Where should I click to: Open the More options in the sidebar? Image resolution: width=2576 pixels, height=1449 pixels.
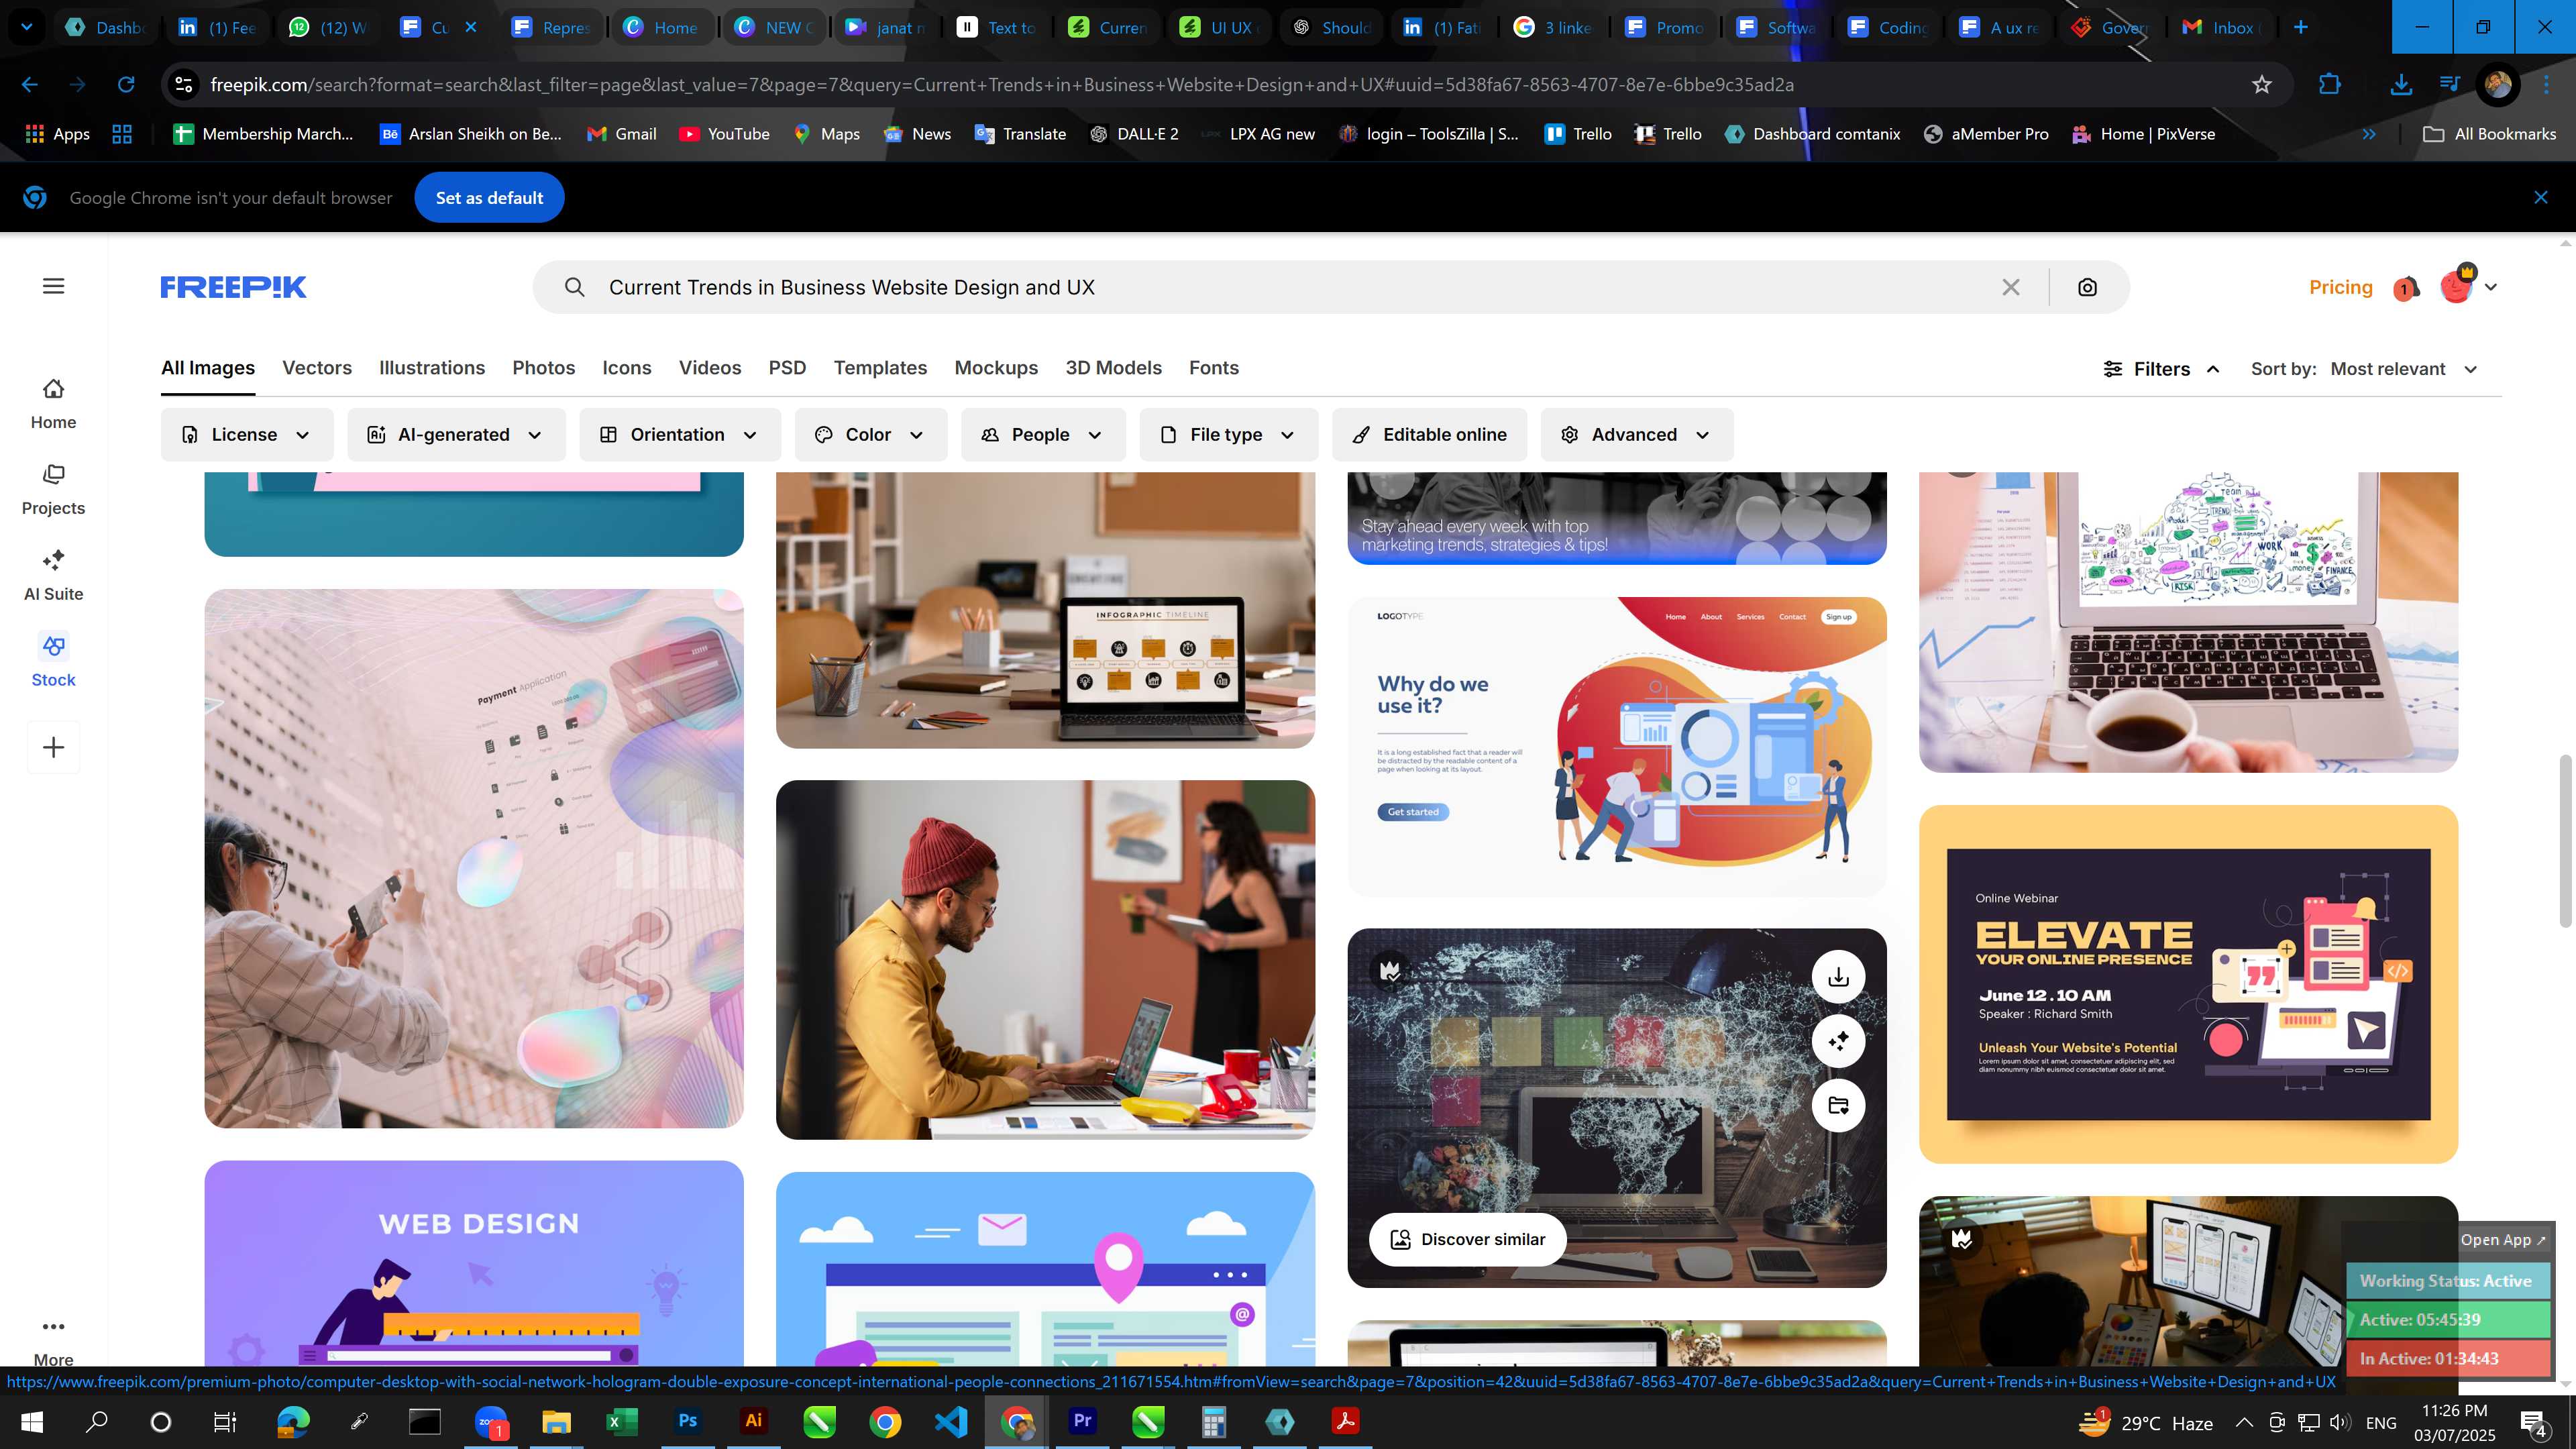click(53, 1340)
